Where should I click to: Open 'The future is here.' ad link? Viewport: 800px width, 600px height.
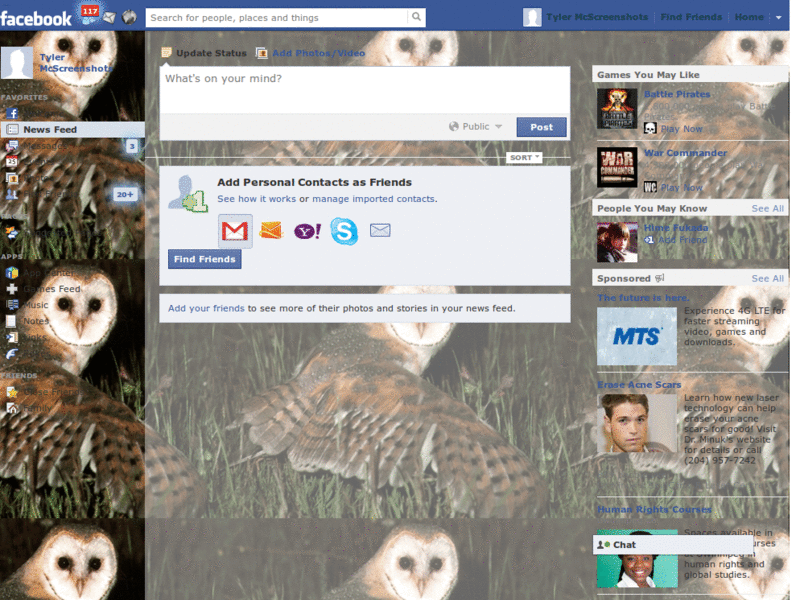643,297
